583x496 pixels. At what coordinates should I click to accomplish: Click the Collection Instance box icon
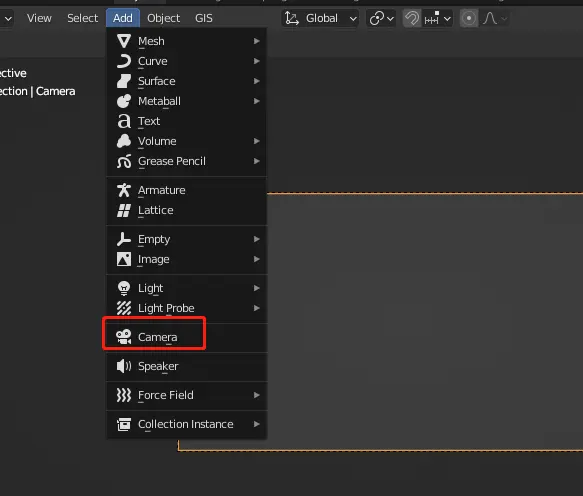pos(124,424)
